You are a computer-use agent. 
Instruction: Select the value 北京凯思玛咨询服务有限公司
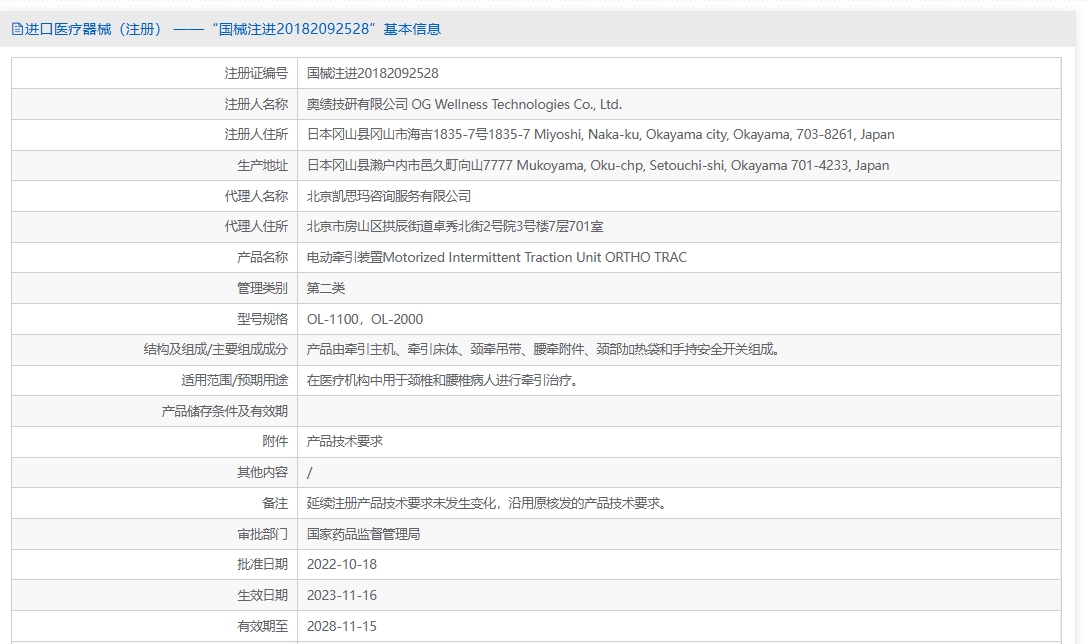click(389, 196)
